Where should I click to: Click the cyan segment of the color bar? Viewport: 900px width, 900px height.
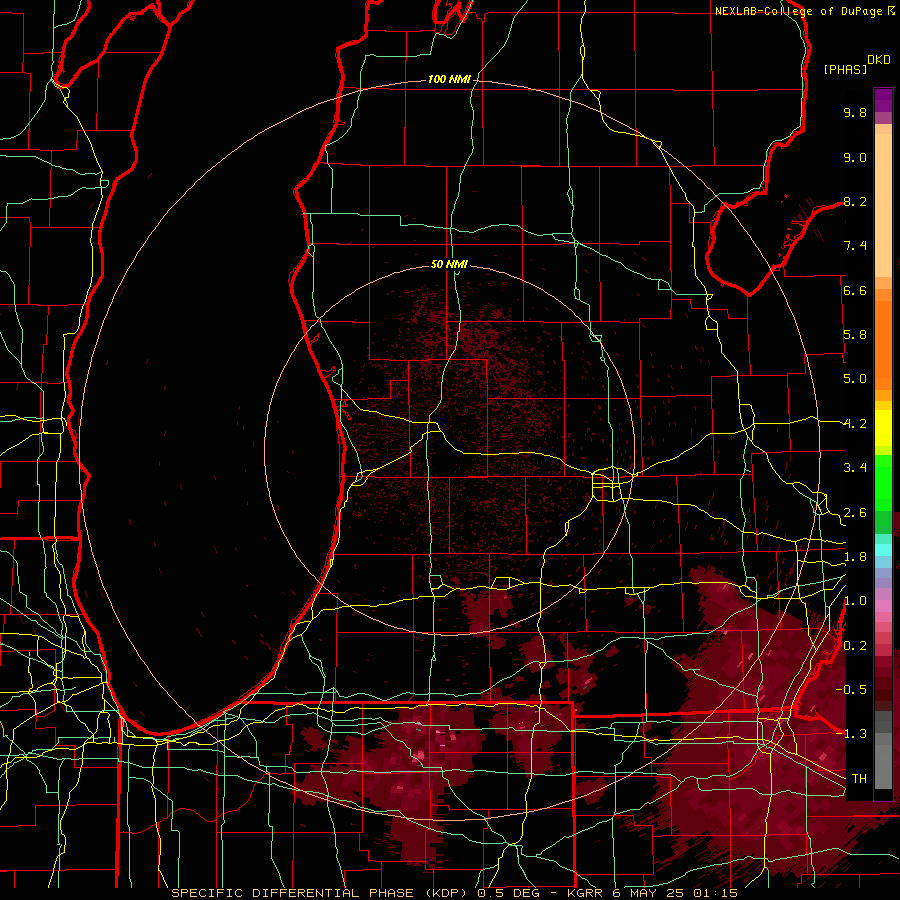(x=883, y=550)
